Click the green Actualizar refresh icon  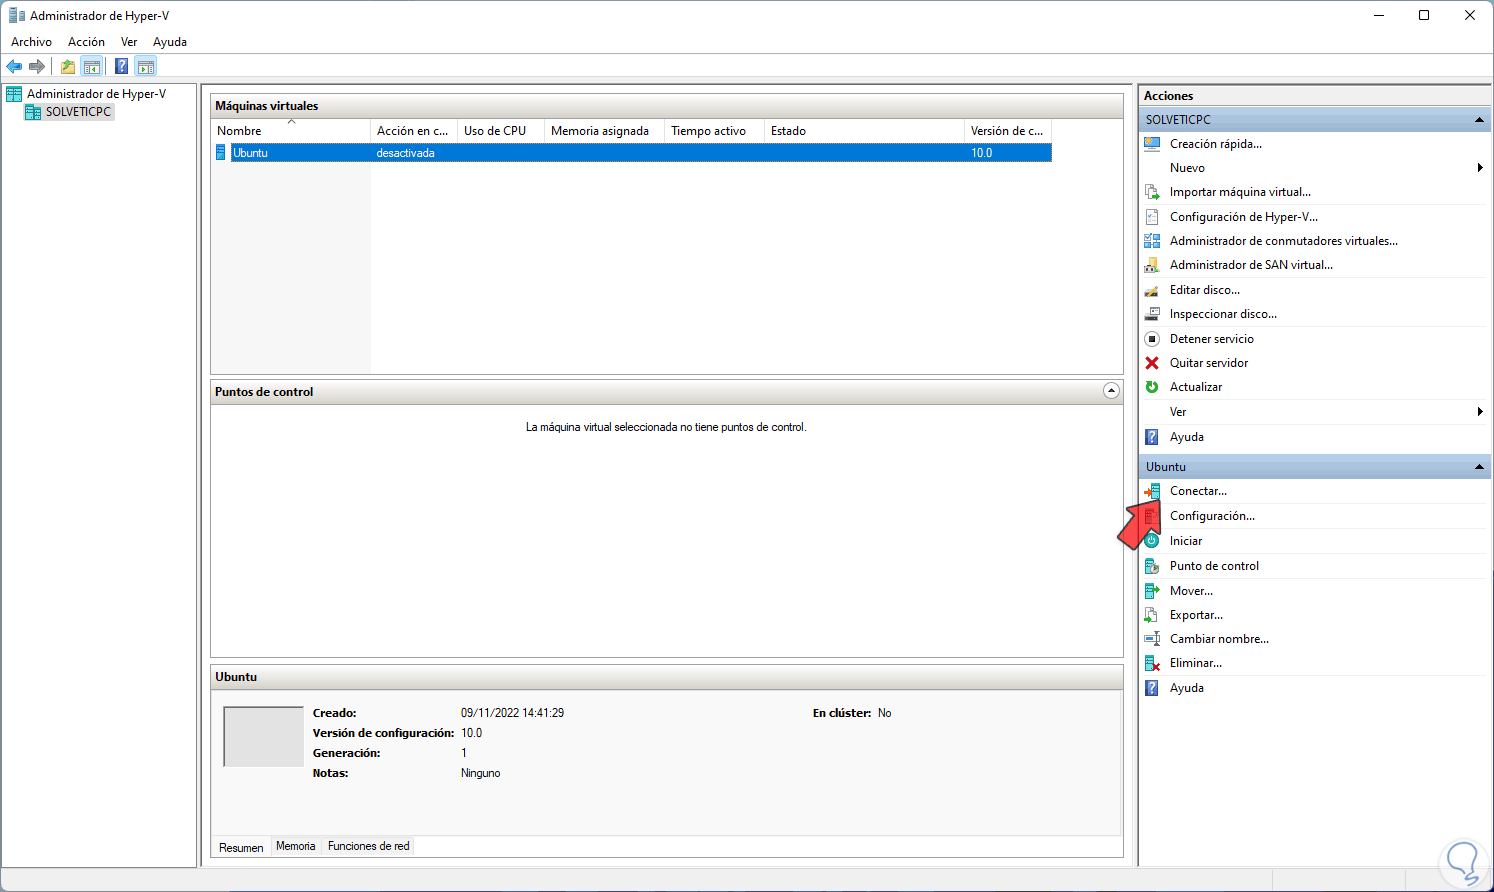point(1152,387)
